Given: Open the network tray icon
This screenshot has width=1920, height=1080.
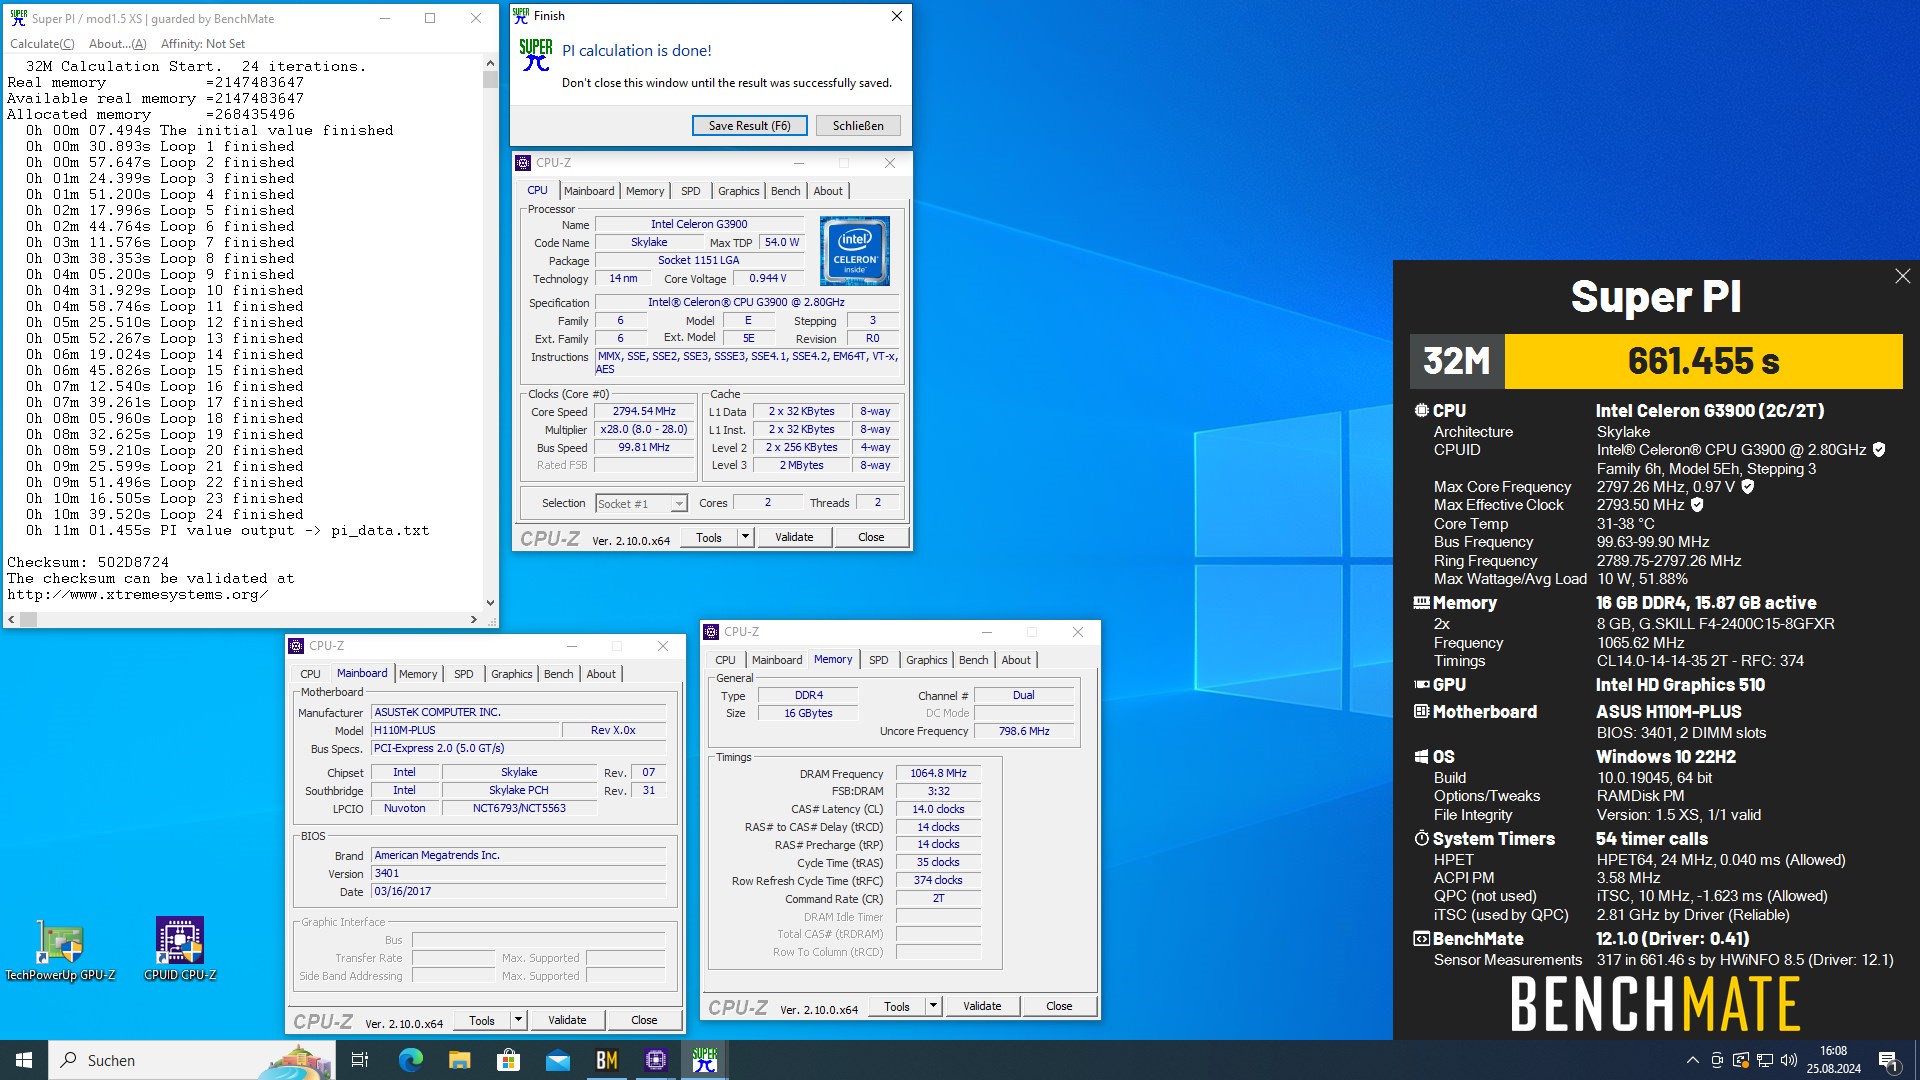Looking at the screenshot, I should [x=1765, y=1060].
